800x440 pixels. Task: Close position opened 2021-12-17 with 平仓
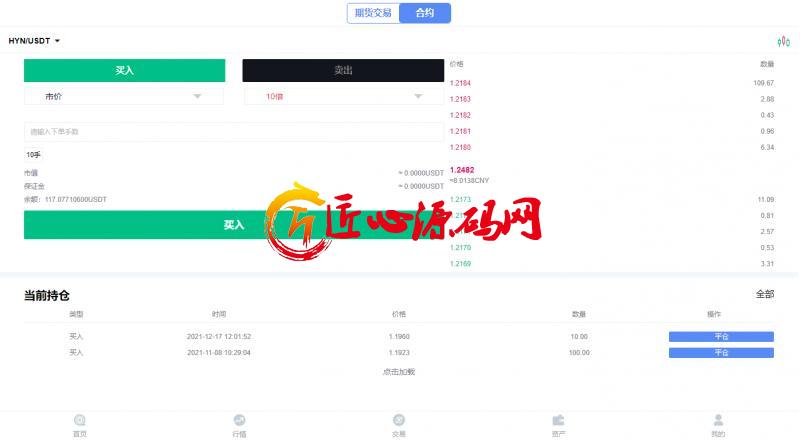tap(721, 336)
